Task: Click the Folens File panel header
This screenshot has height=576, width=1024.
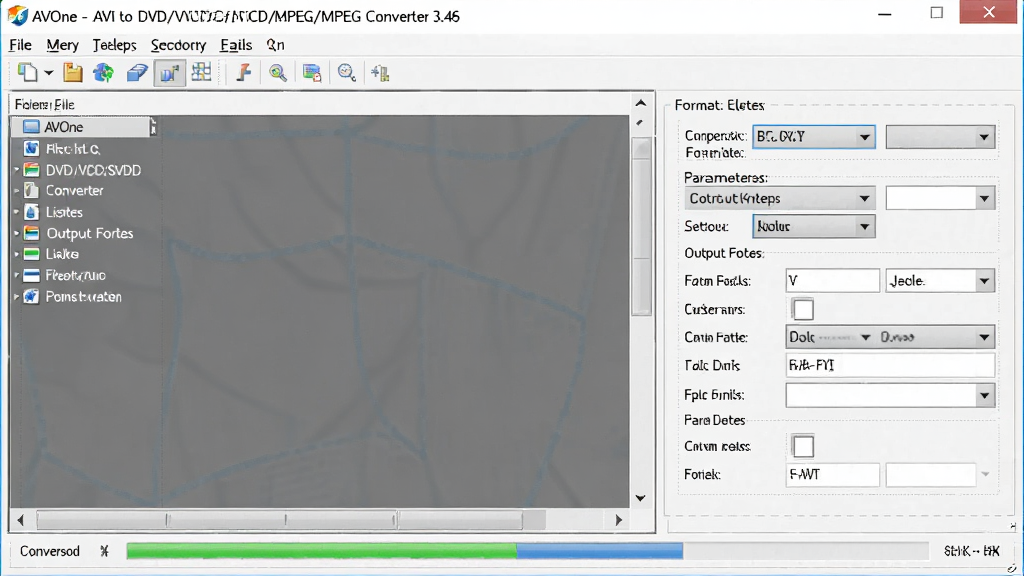Action: tap(45, 104)
